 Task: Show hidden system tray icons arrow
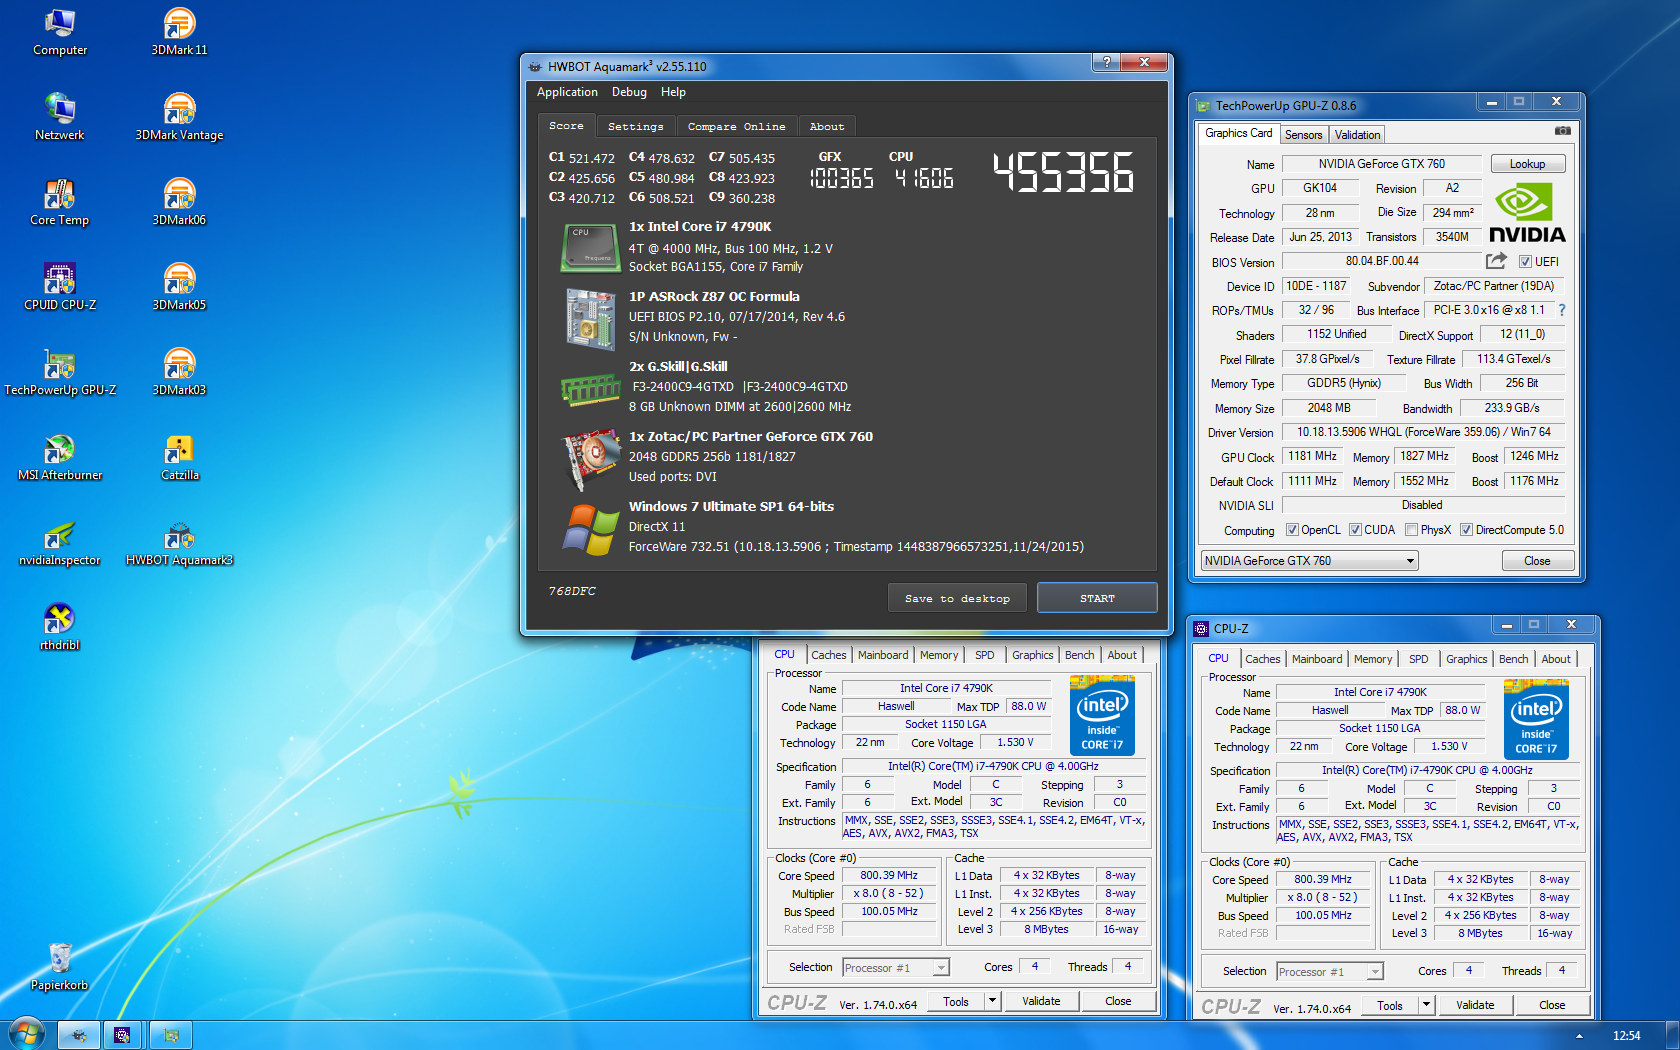point(1579,1036)
